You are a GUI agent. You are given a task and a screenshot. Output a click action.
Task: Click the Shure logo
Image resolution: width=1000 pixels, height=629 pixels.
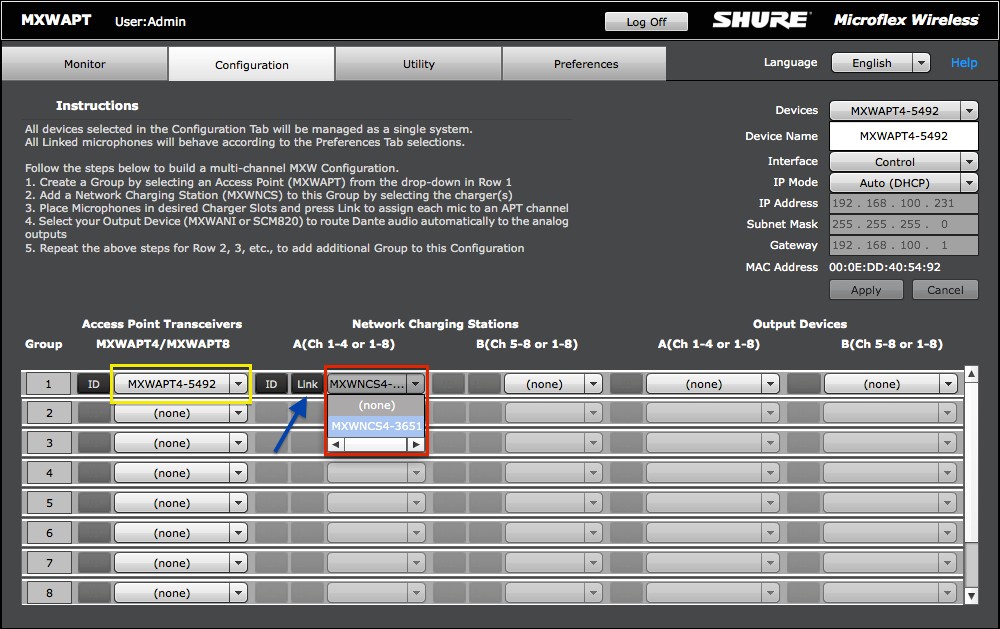(x=762, y=20)
